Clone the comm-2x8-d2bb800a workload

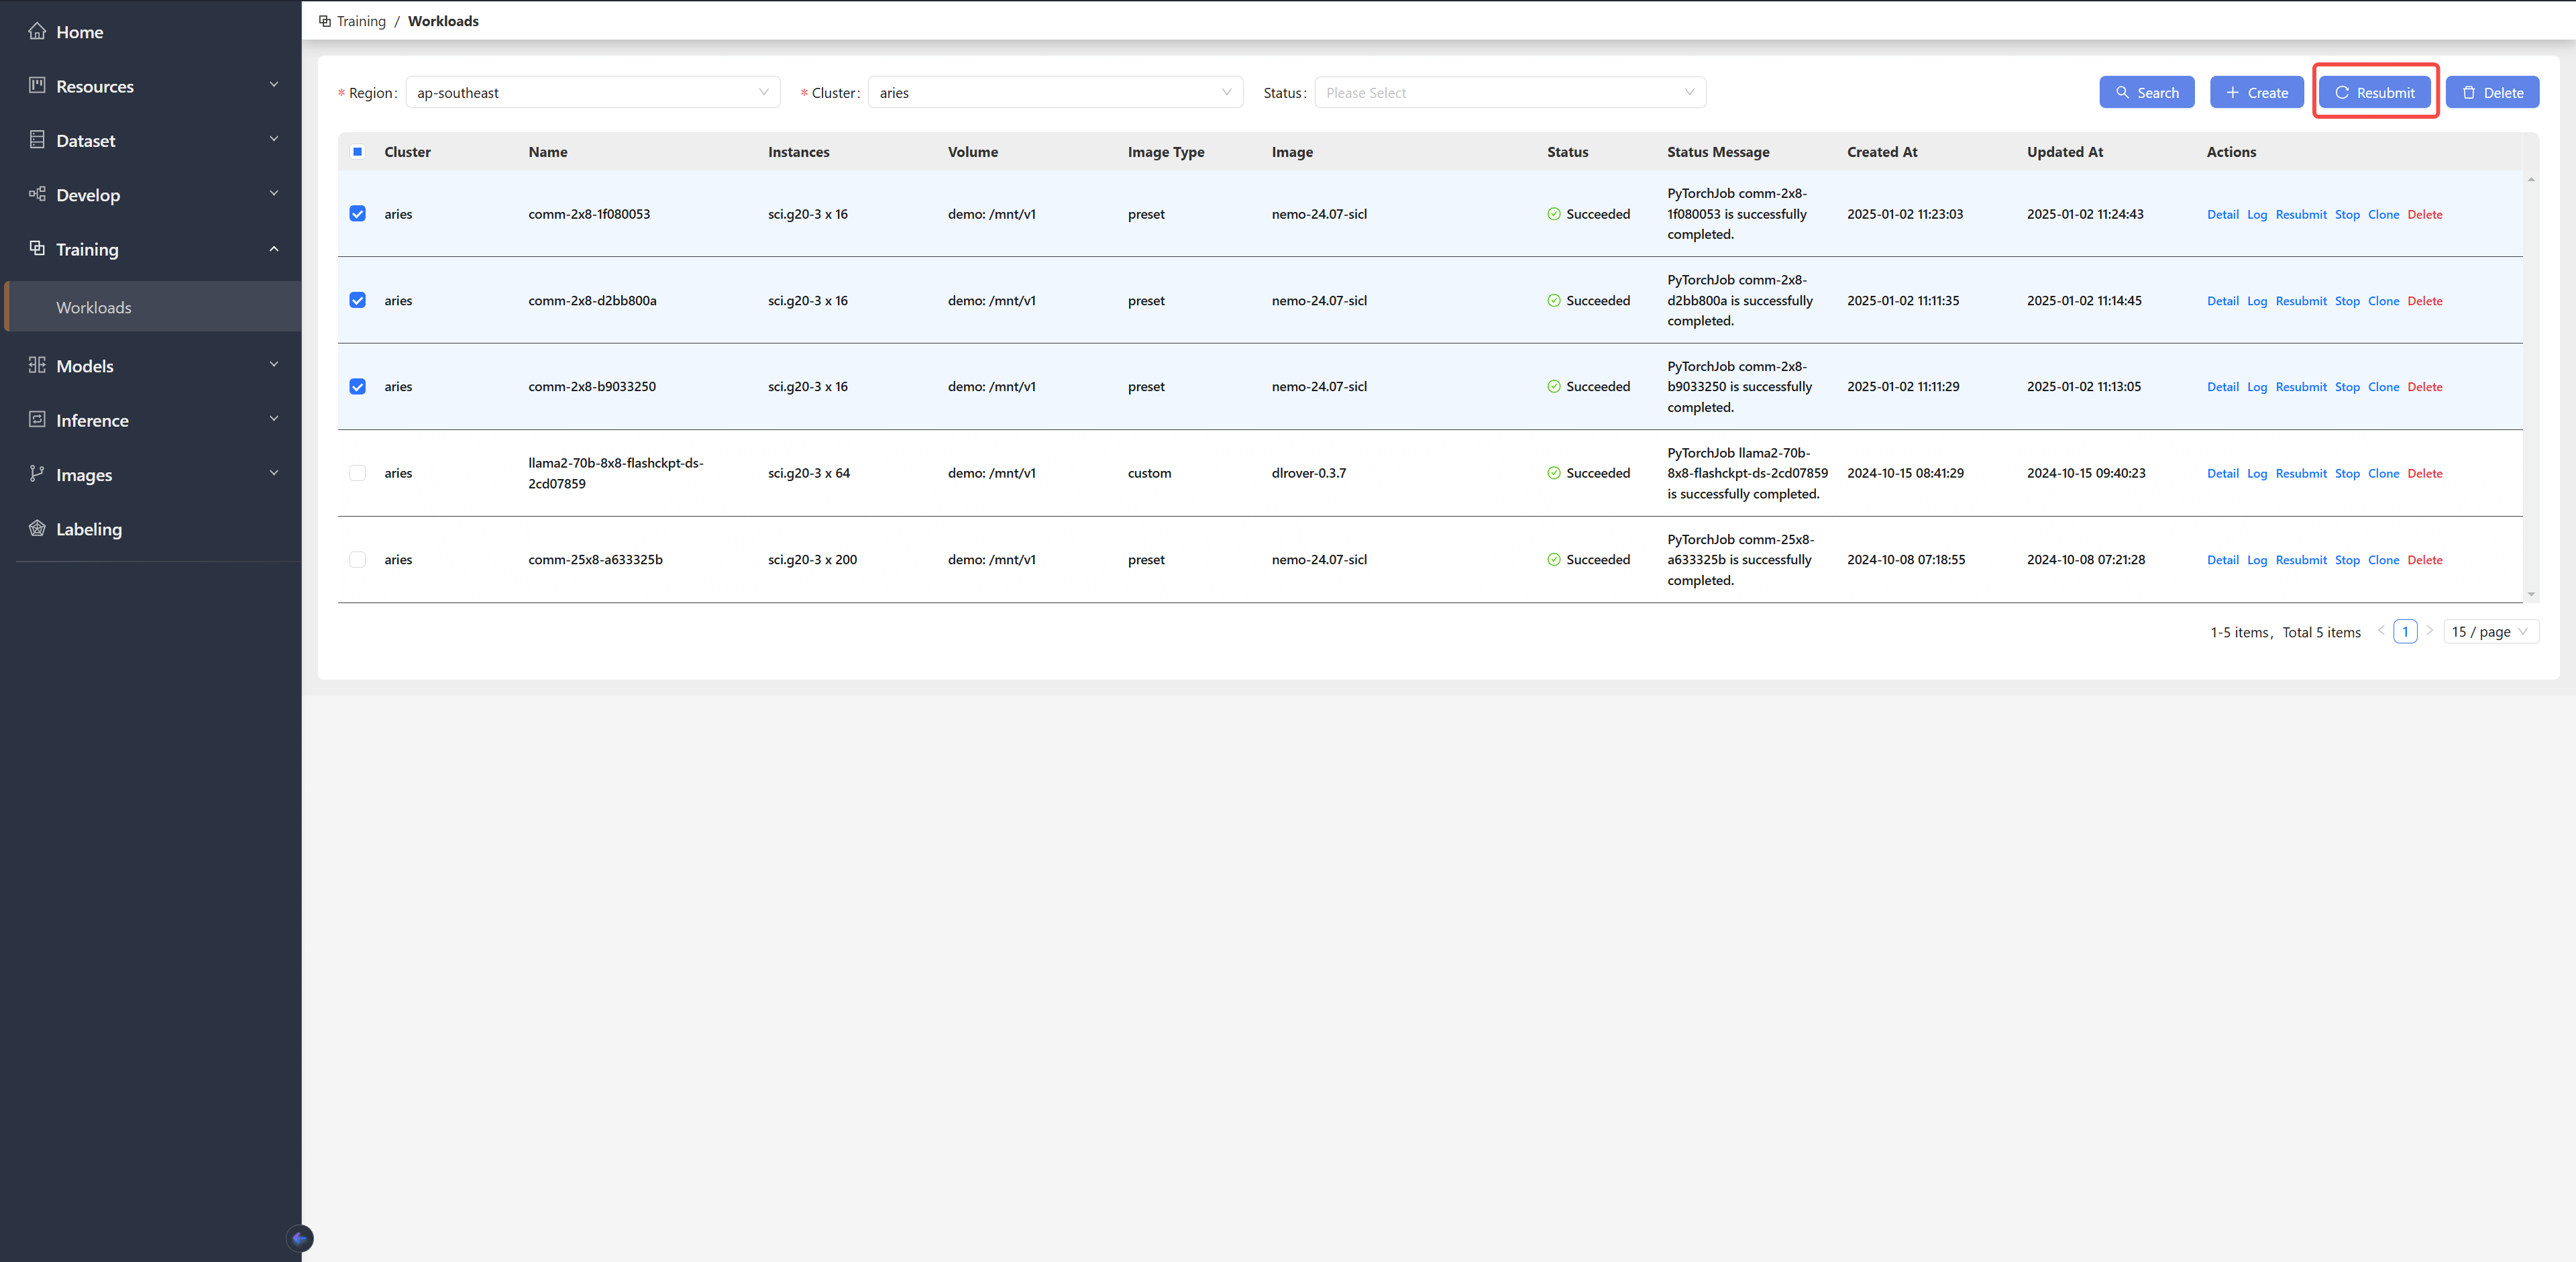[2383, 301]
